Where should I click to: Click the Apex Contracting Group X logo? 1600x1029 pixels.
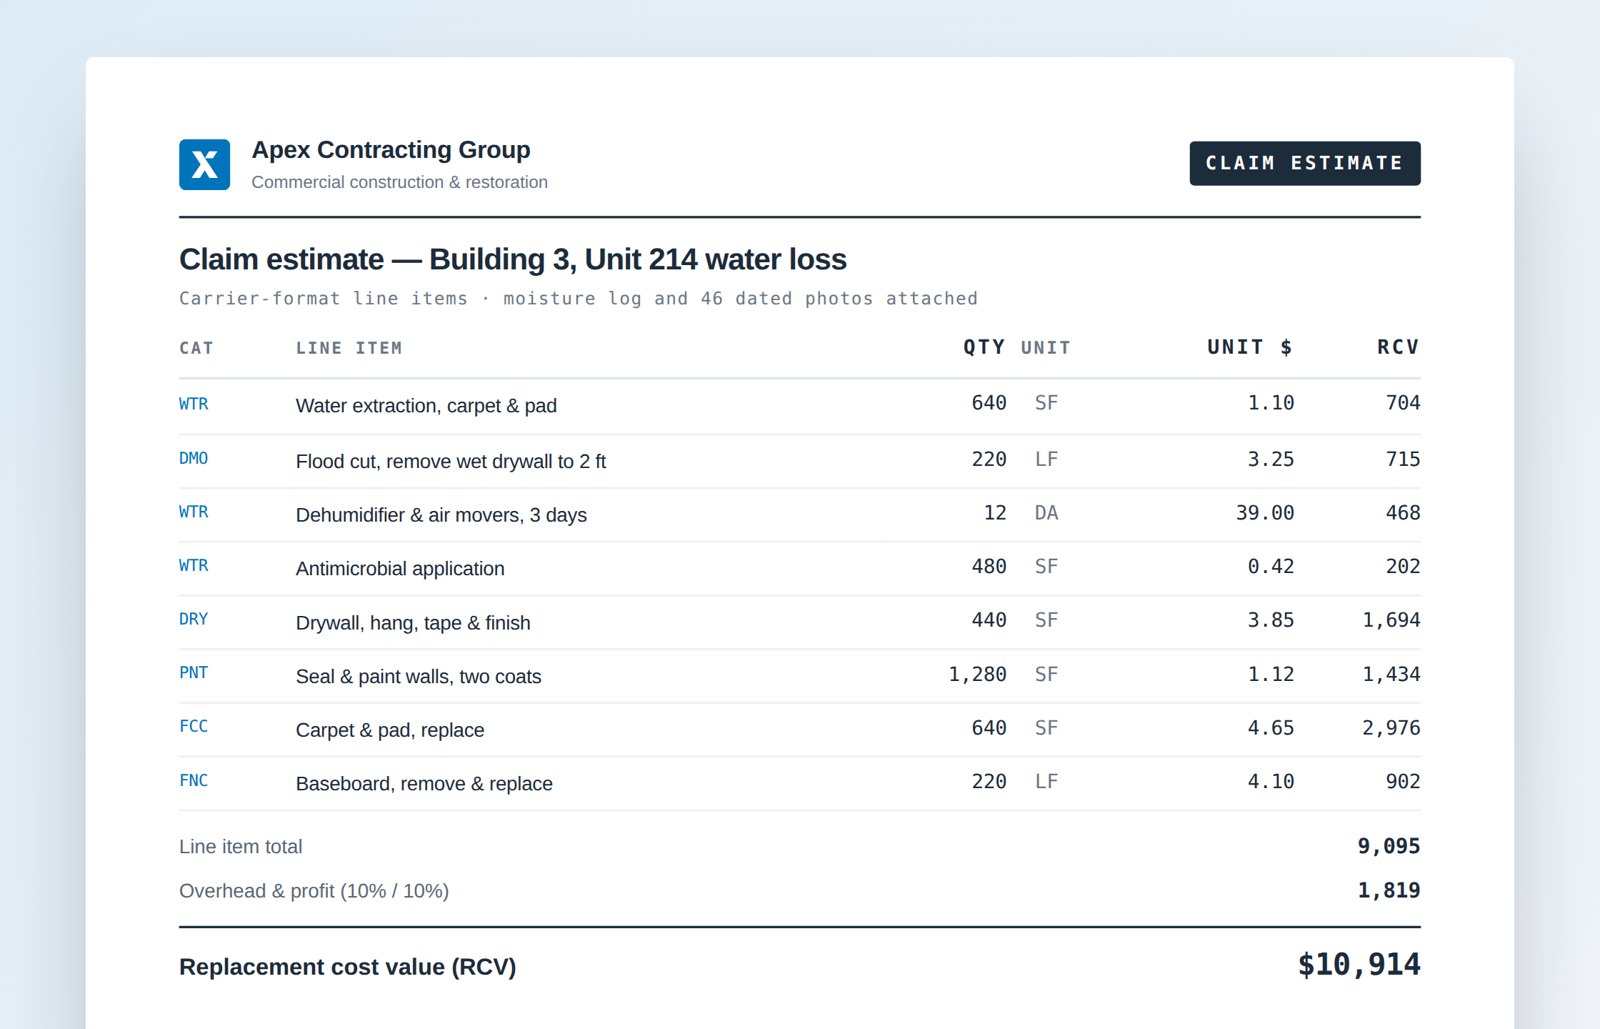[x=204, y=164]
